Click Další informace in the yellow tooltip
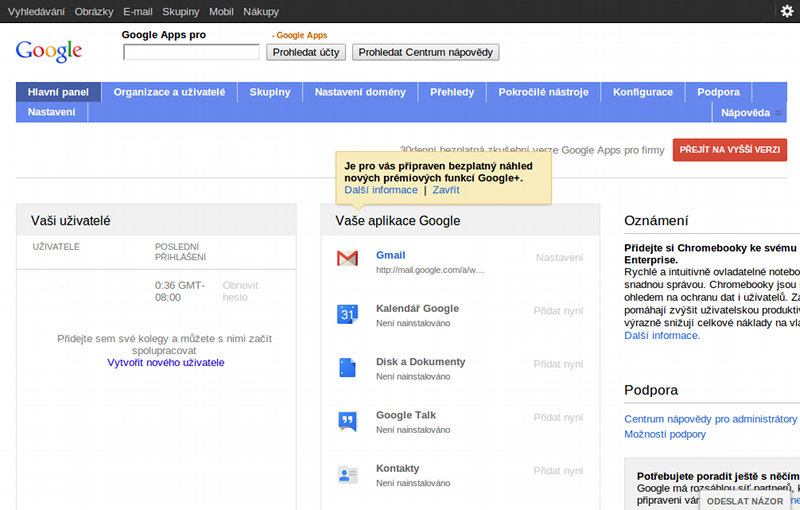The height and width of the screenshot is (510, 800). (x=381, y=190)
